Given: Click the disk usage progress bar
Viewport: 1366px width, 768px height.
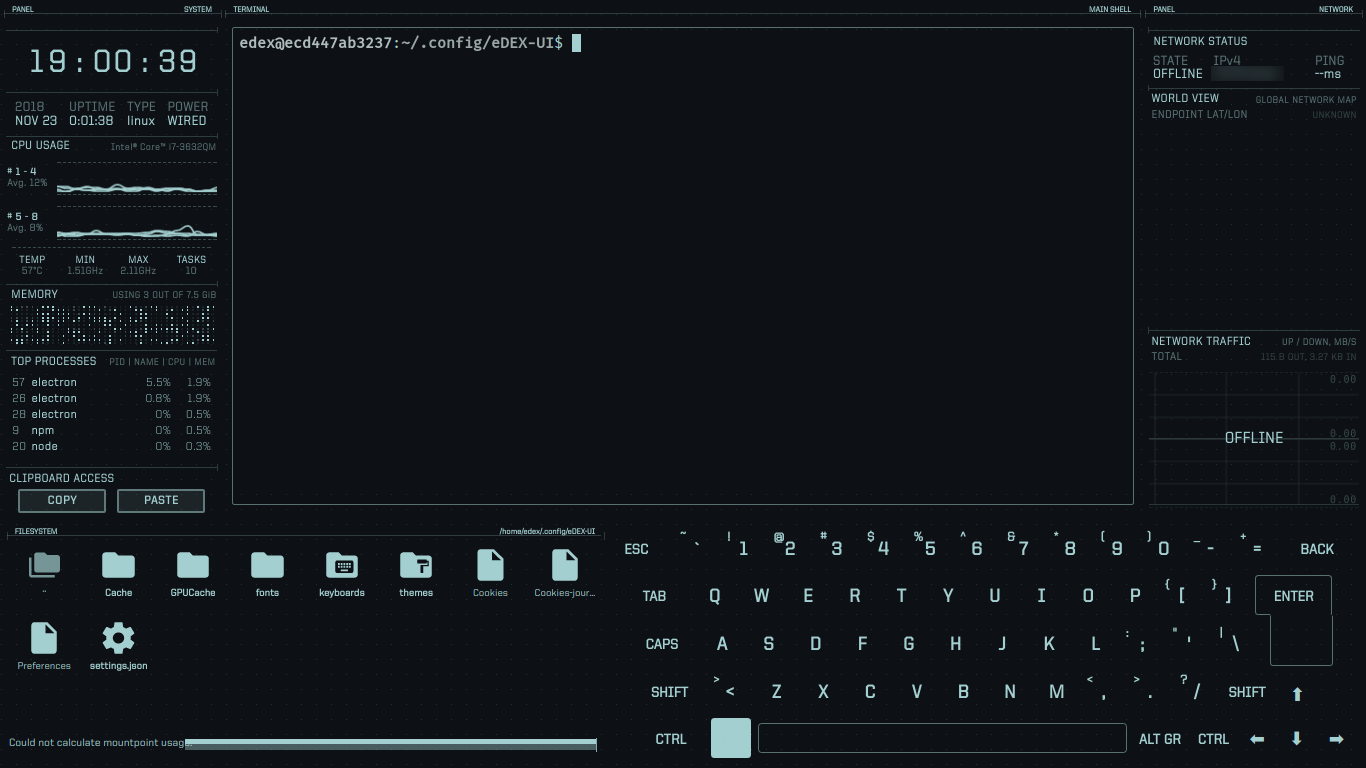Looking at the screenshot, I should coord(391,744).
